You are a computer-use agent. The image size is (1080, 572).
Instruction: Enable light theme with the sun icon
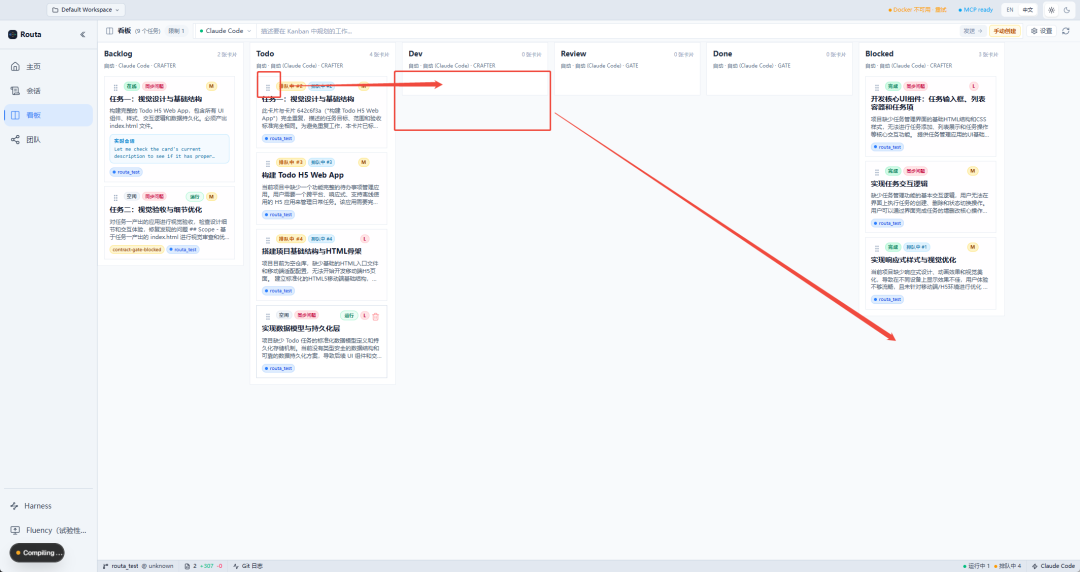[x=1051, y=10]
